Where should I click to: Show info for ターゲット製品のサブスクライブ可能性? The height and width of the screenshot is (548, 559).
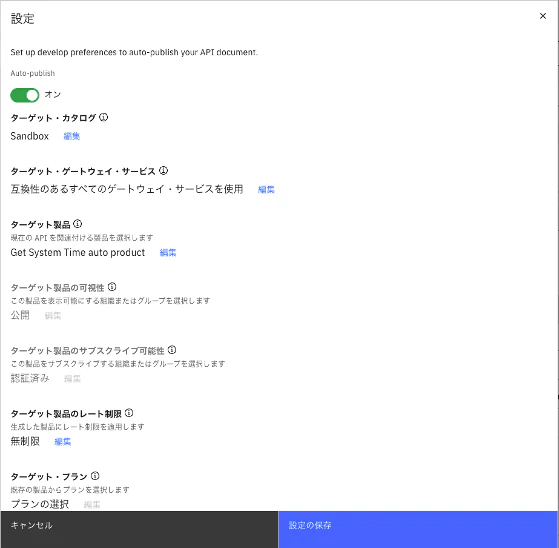pyautogui.click(x=172, y=350)
